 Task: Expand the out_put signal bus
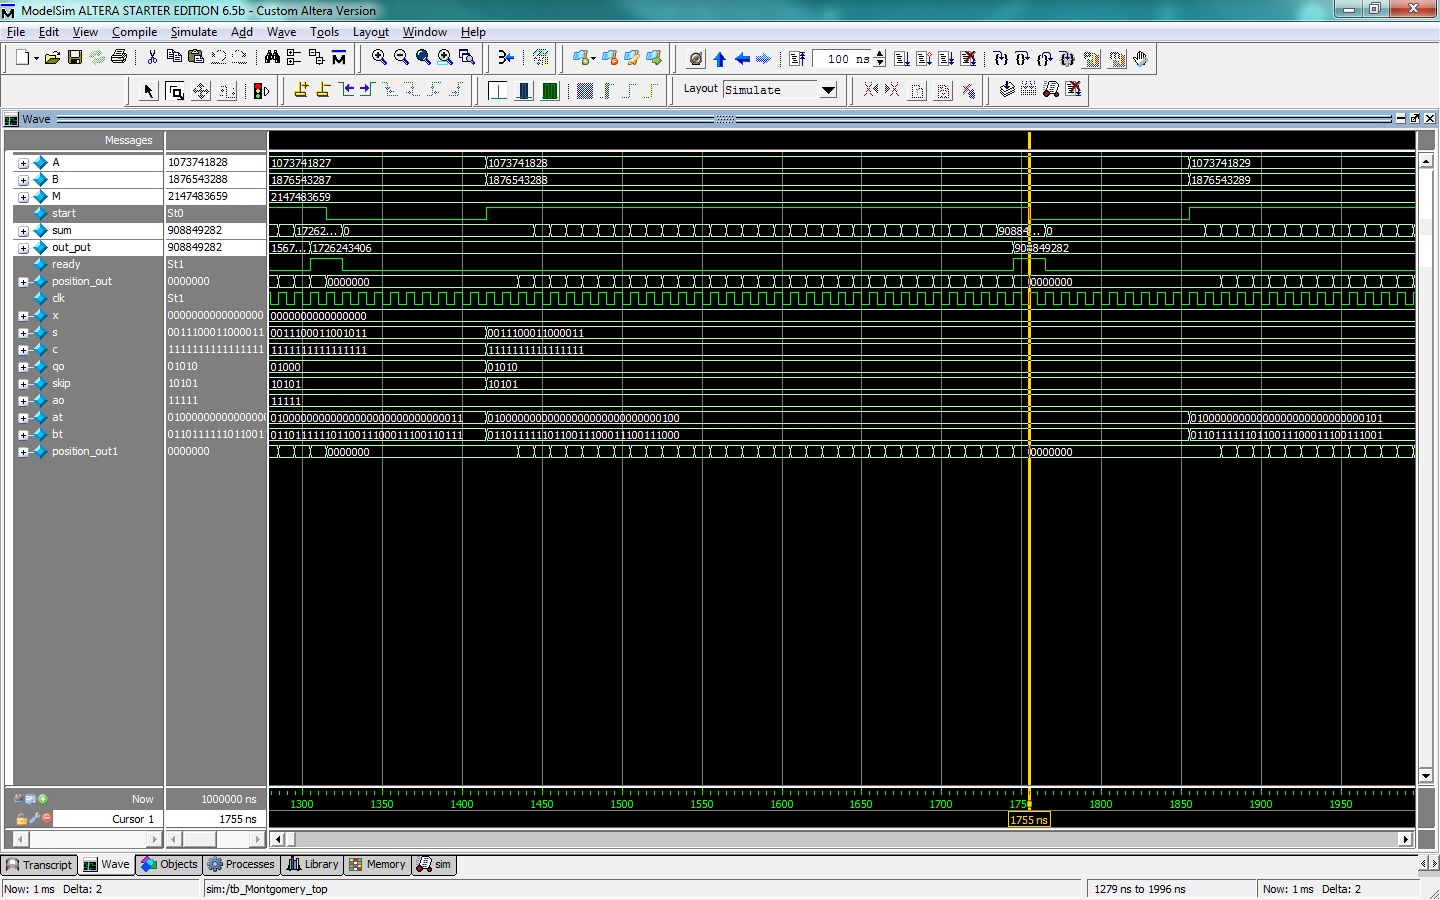[x=23, y=248]
